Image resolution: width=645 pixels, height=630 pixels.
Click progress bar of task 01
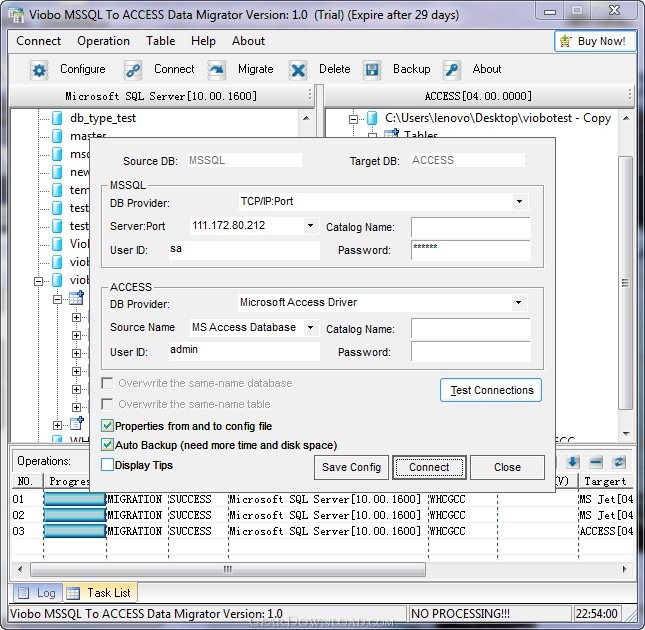tap(75, 499)
